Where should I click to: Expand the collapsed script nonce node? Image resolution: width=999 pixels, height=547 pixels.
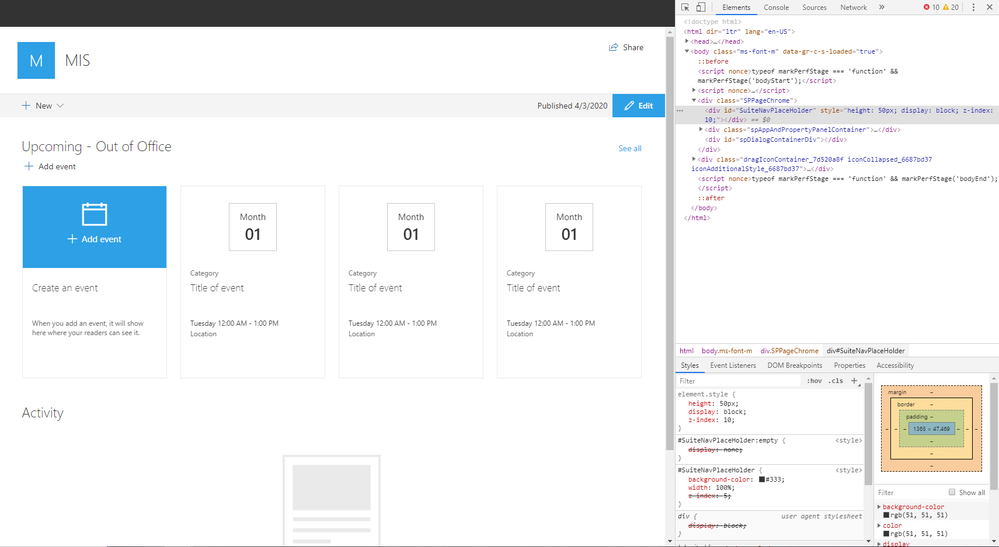pos(694,90)
